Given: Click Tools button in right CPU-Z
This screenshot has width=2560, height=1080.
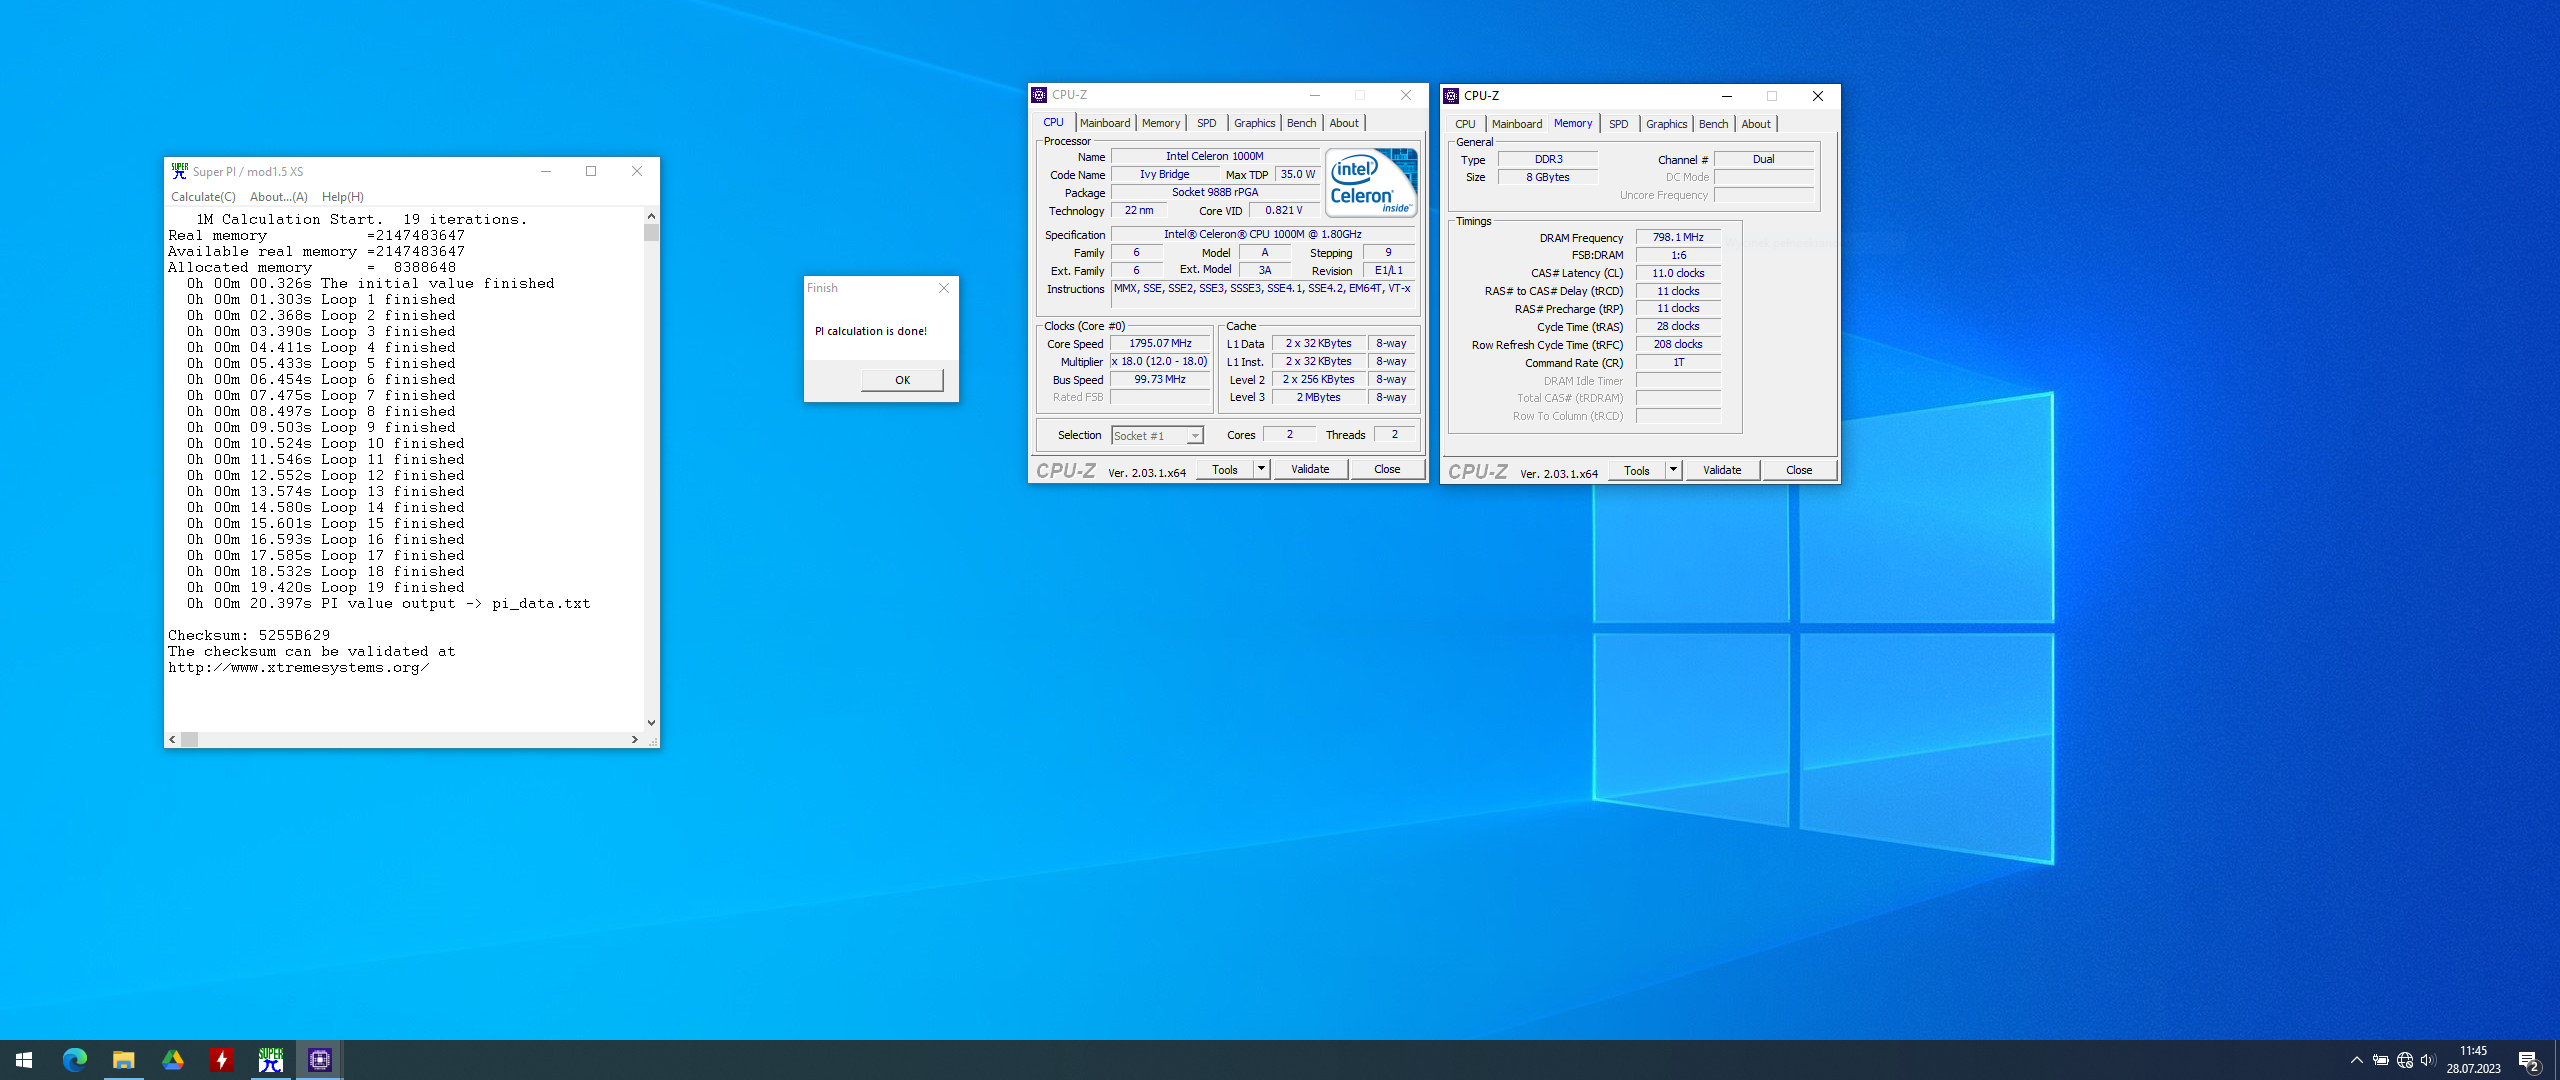Looking at the screenshot, I should [x=1636, y=470].
